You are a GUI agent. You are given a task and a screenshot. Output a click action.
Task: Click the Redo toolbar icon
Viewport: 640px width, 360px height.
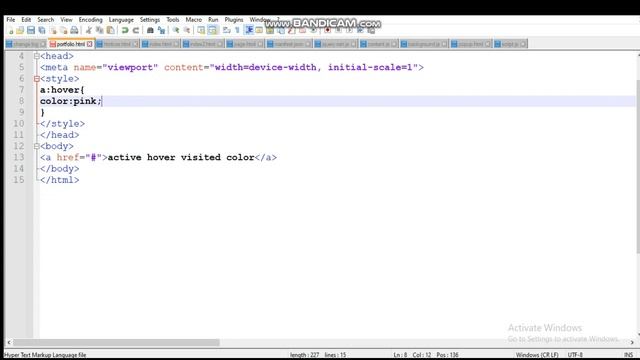(x=136, y=31)
